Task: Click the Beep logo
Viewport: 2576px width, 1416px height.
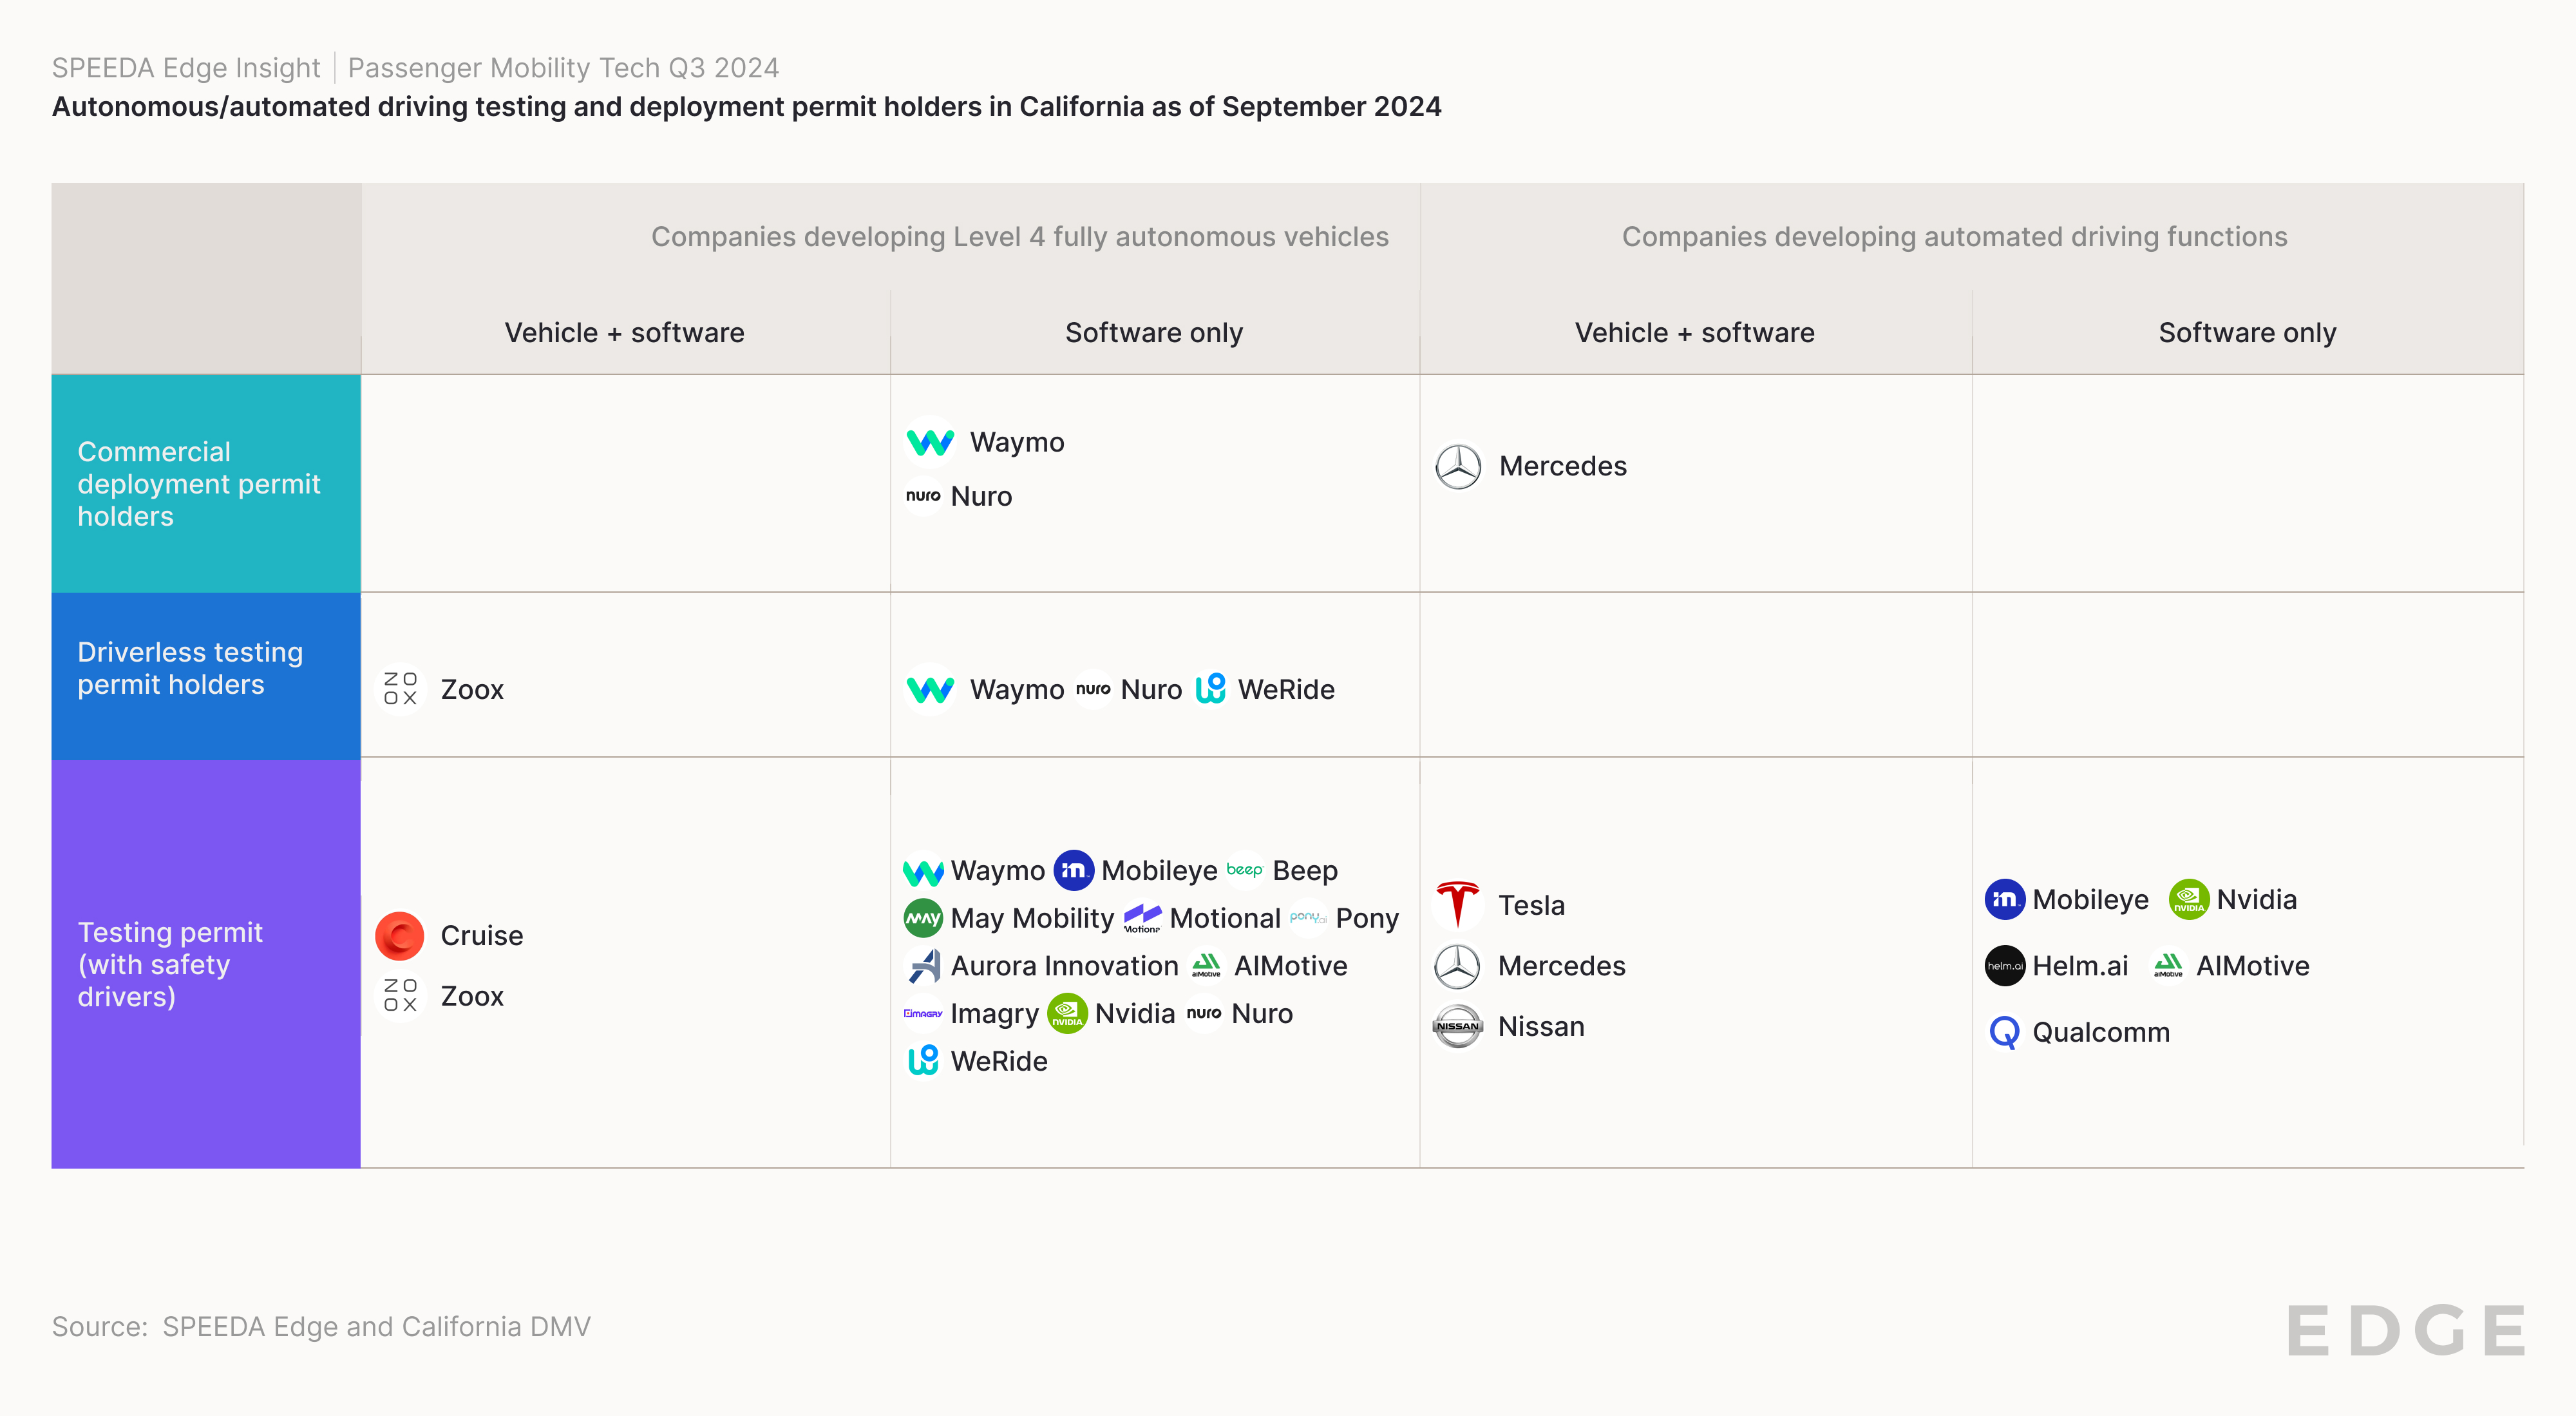Action: pos(1245,871)
